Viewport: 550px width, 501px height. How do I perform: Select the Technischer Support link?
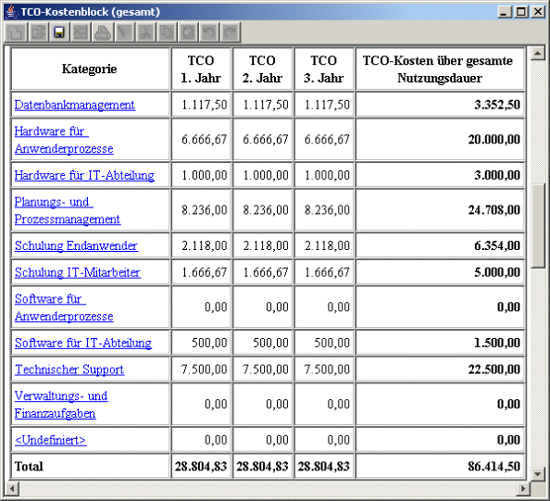69,369
